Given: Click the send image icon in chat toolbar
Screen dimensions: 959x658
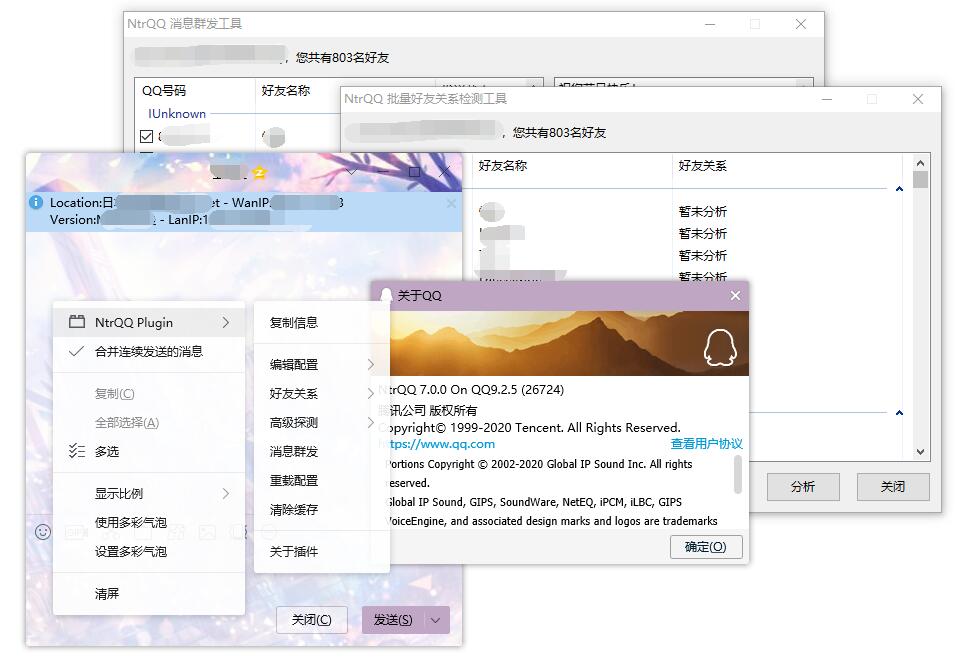Looking at the screenshot, I should (x=207, y=533).
